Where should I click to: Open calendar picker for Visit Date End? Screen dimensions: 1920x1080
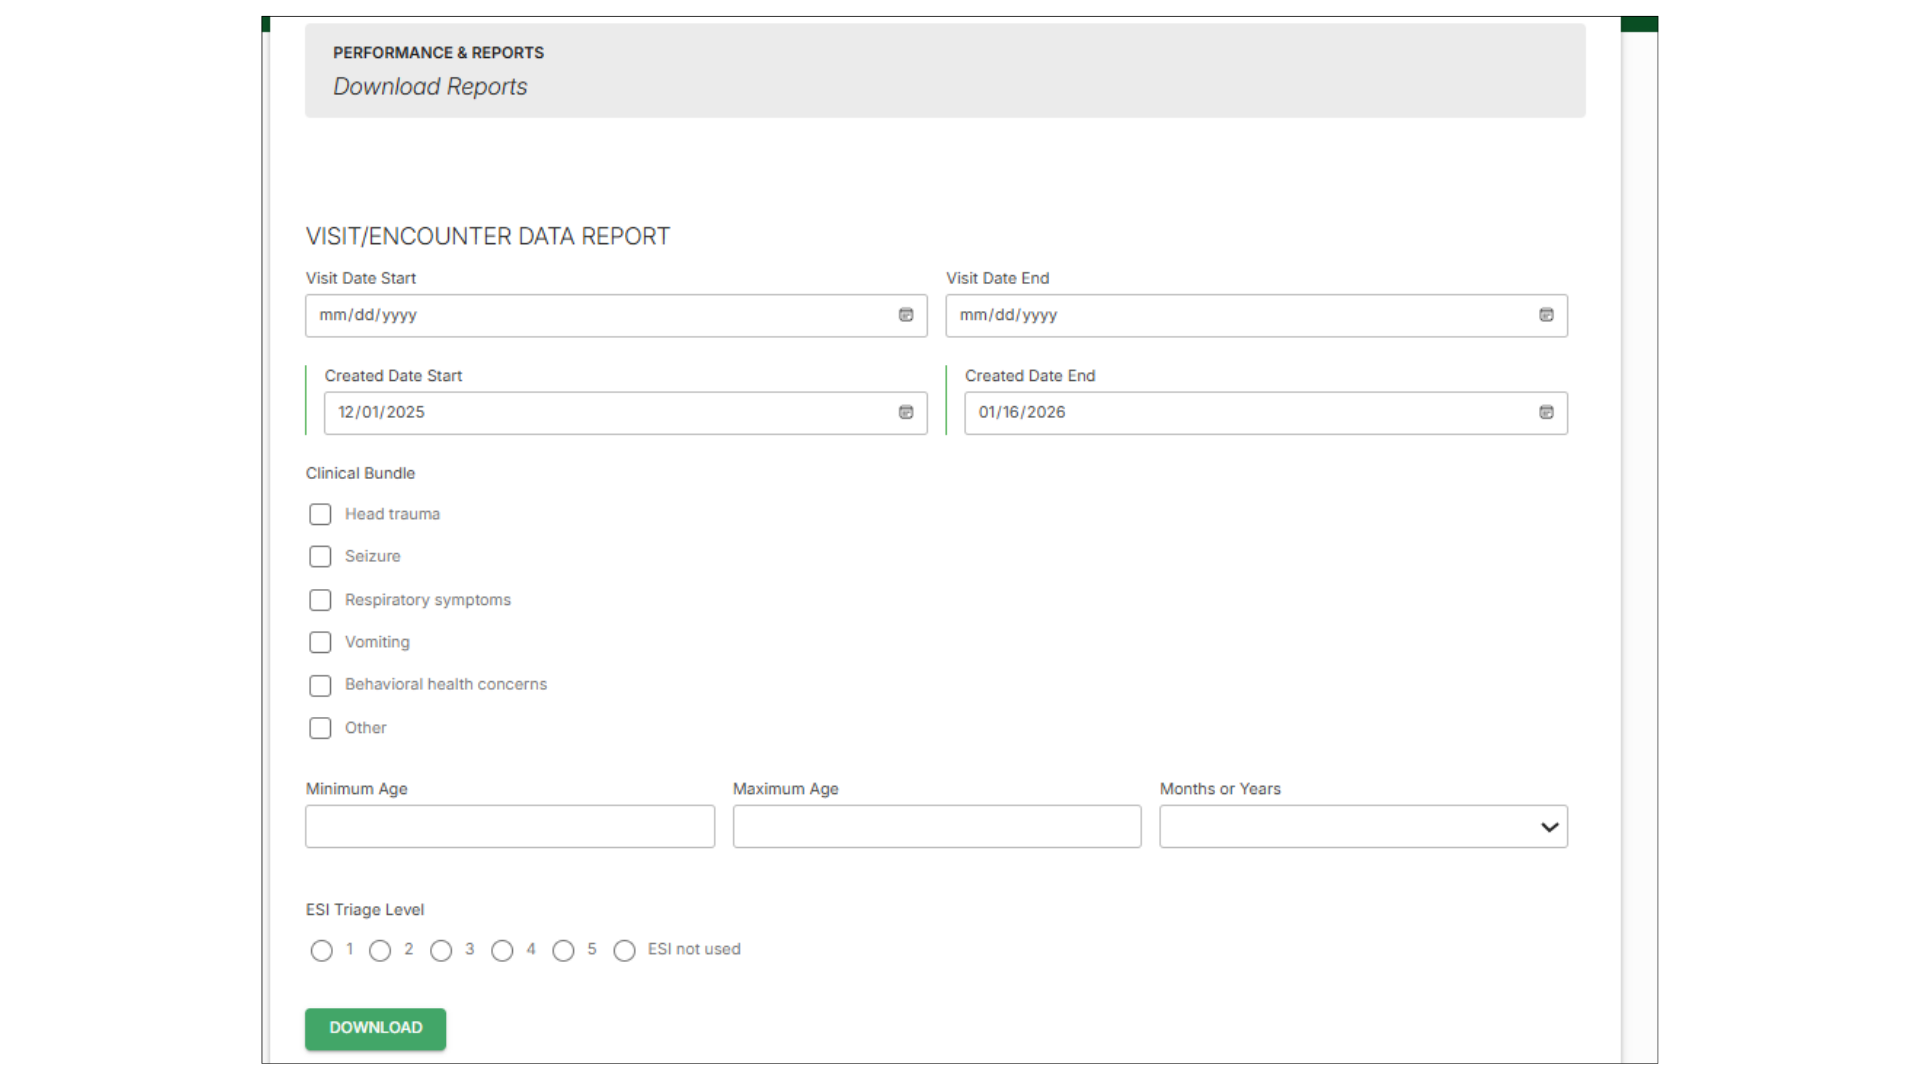coord(1546,315)
